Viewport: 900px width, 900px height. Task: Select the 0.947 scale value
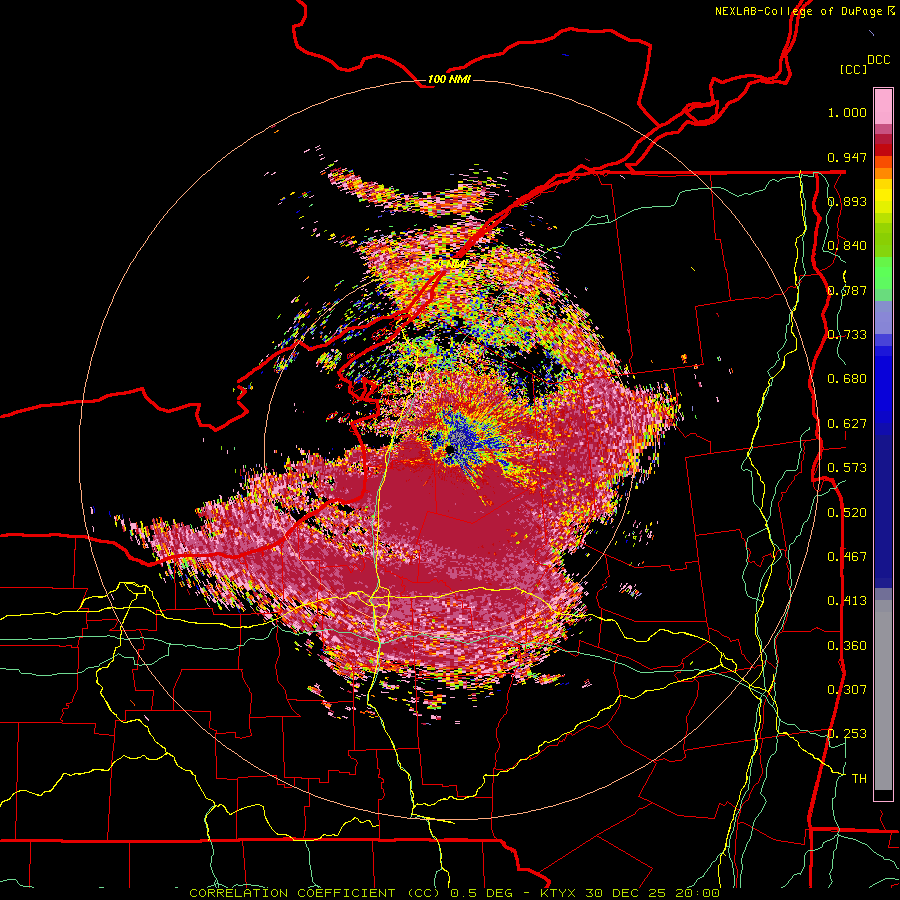(847, 157)
